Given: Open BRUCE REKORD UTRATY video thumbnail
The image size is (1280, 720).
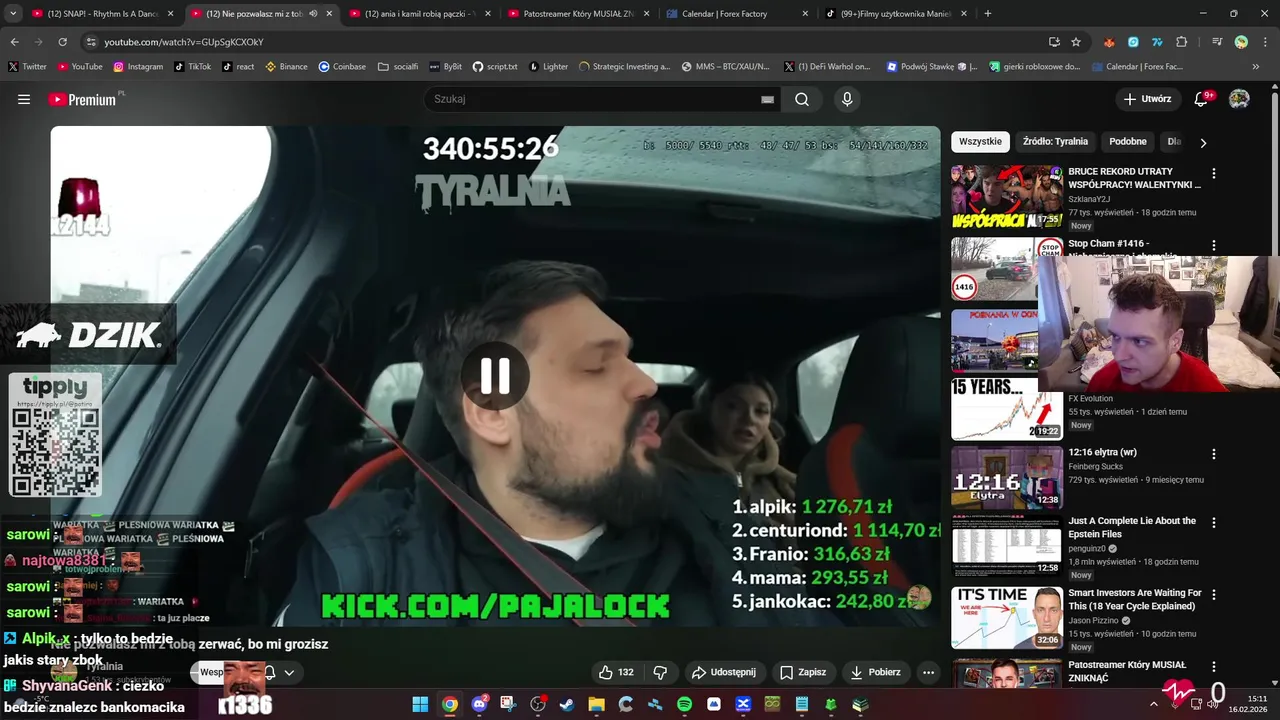Looking at the screenshot, I should [x=1007, y=197].
